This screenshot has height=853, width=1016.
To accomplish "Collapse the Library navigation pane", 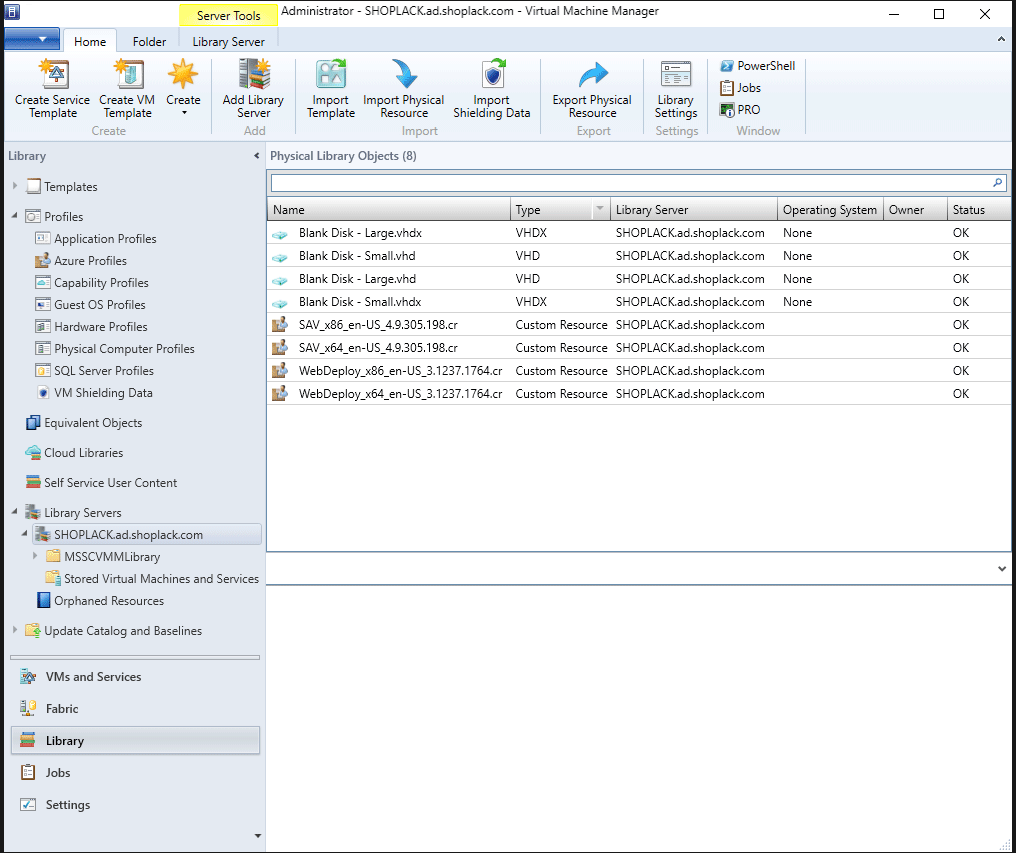I will [x=257, y=156].
